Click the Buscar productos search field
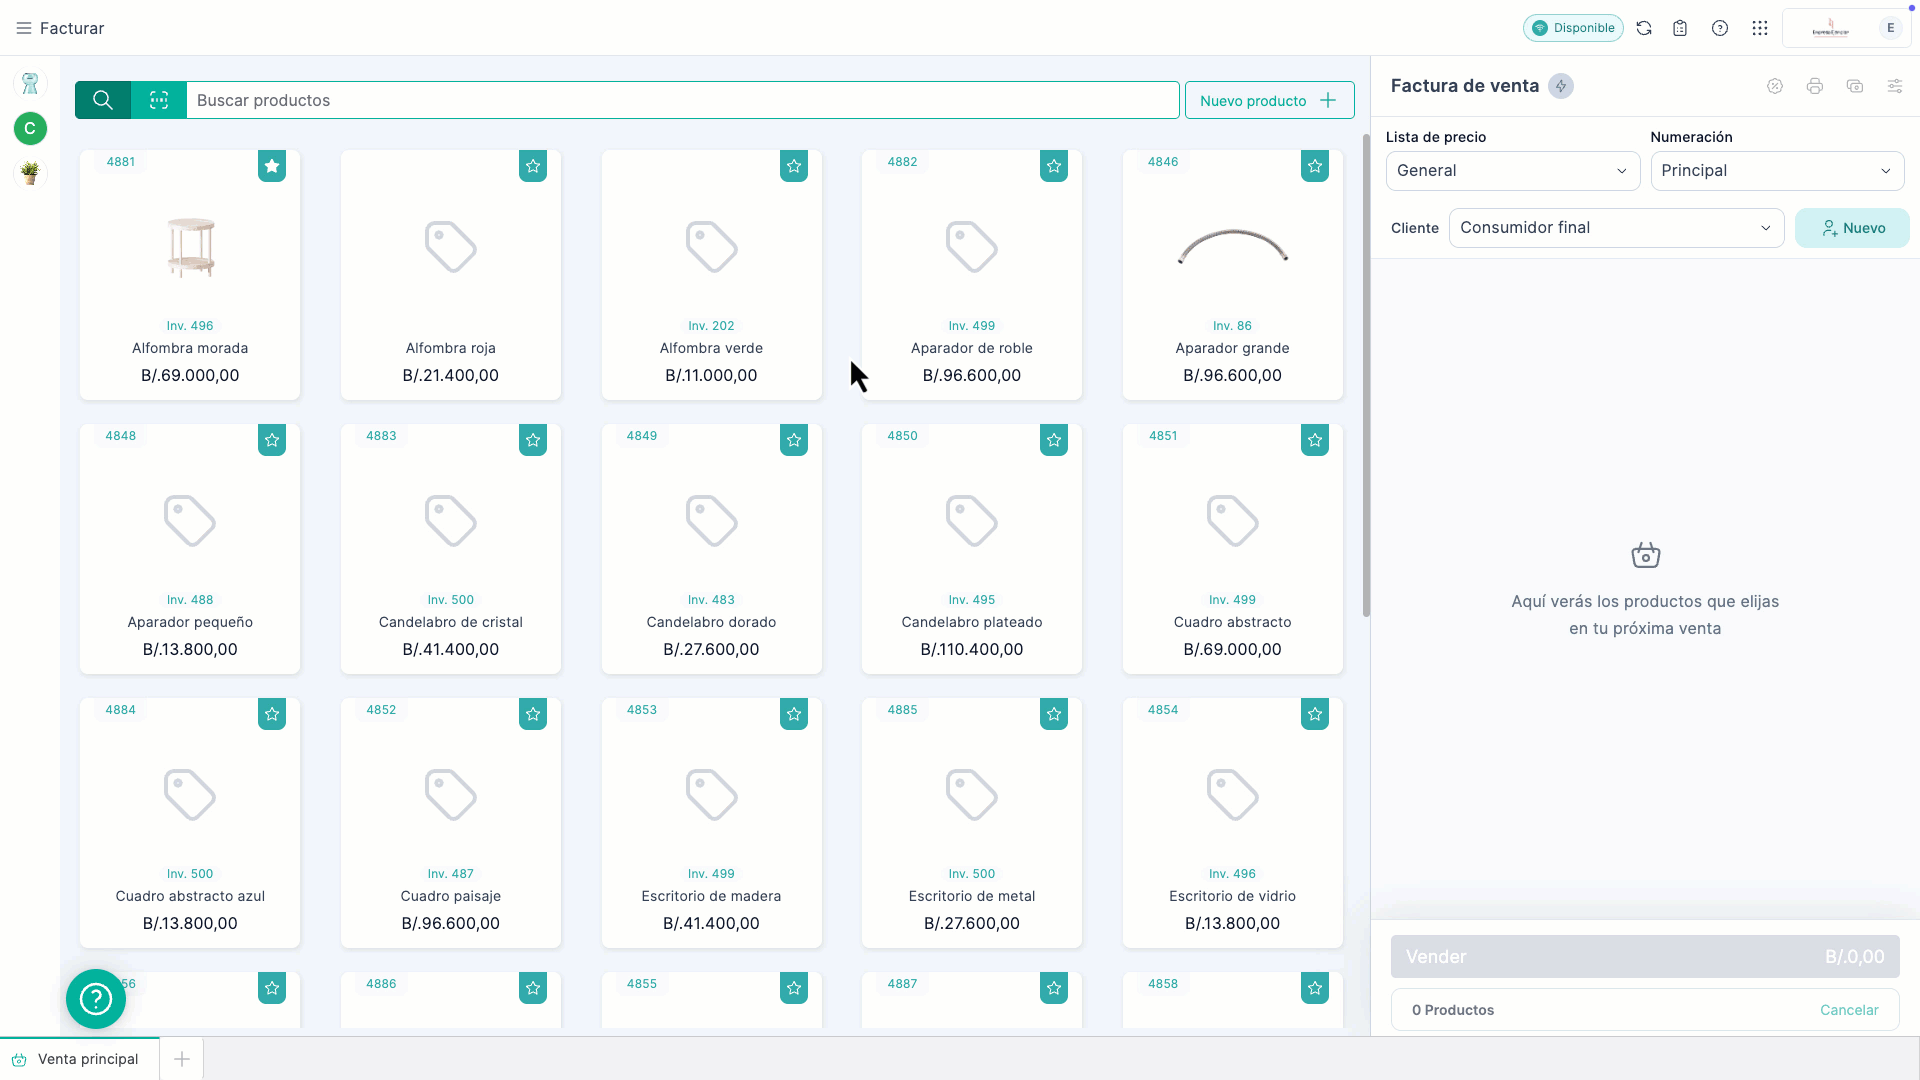 [680, 100]
